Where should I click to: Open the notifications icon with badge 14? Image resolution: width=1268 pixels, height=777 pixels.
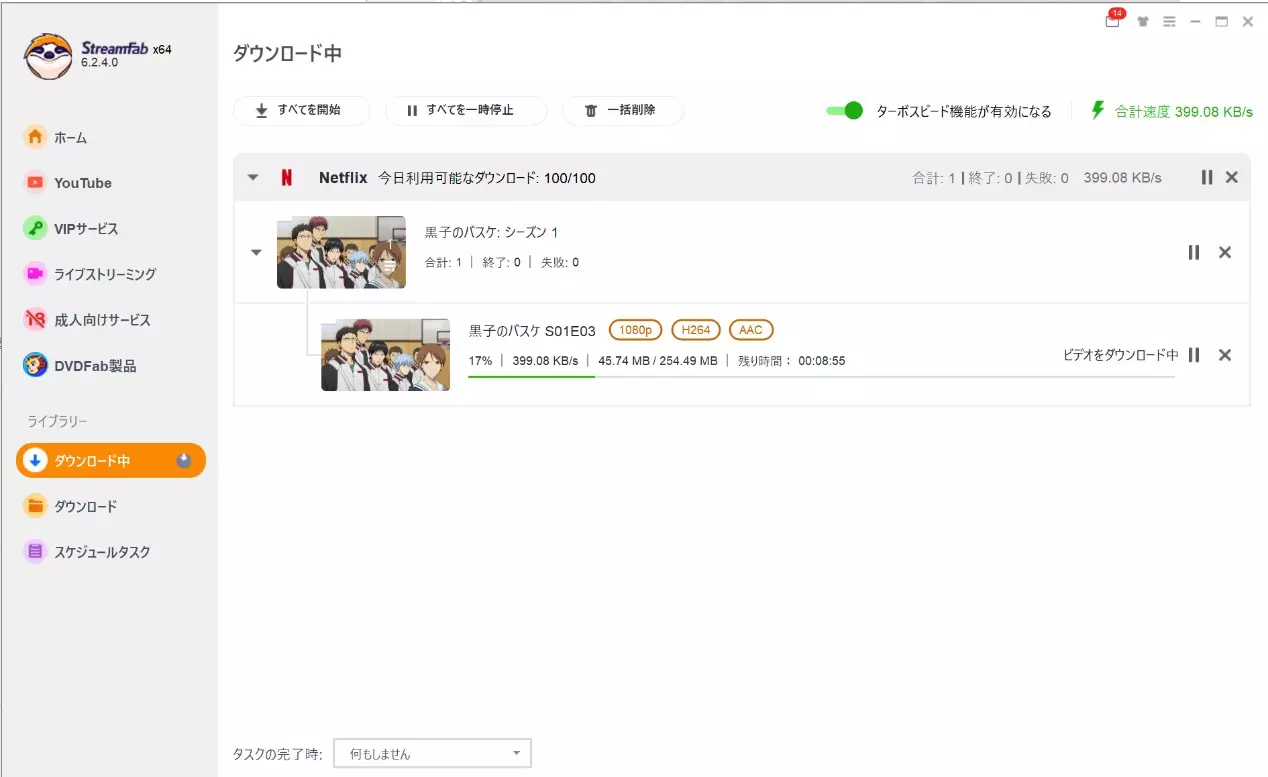(1113, 21)
